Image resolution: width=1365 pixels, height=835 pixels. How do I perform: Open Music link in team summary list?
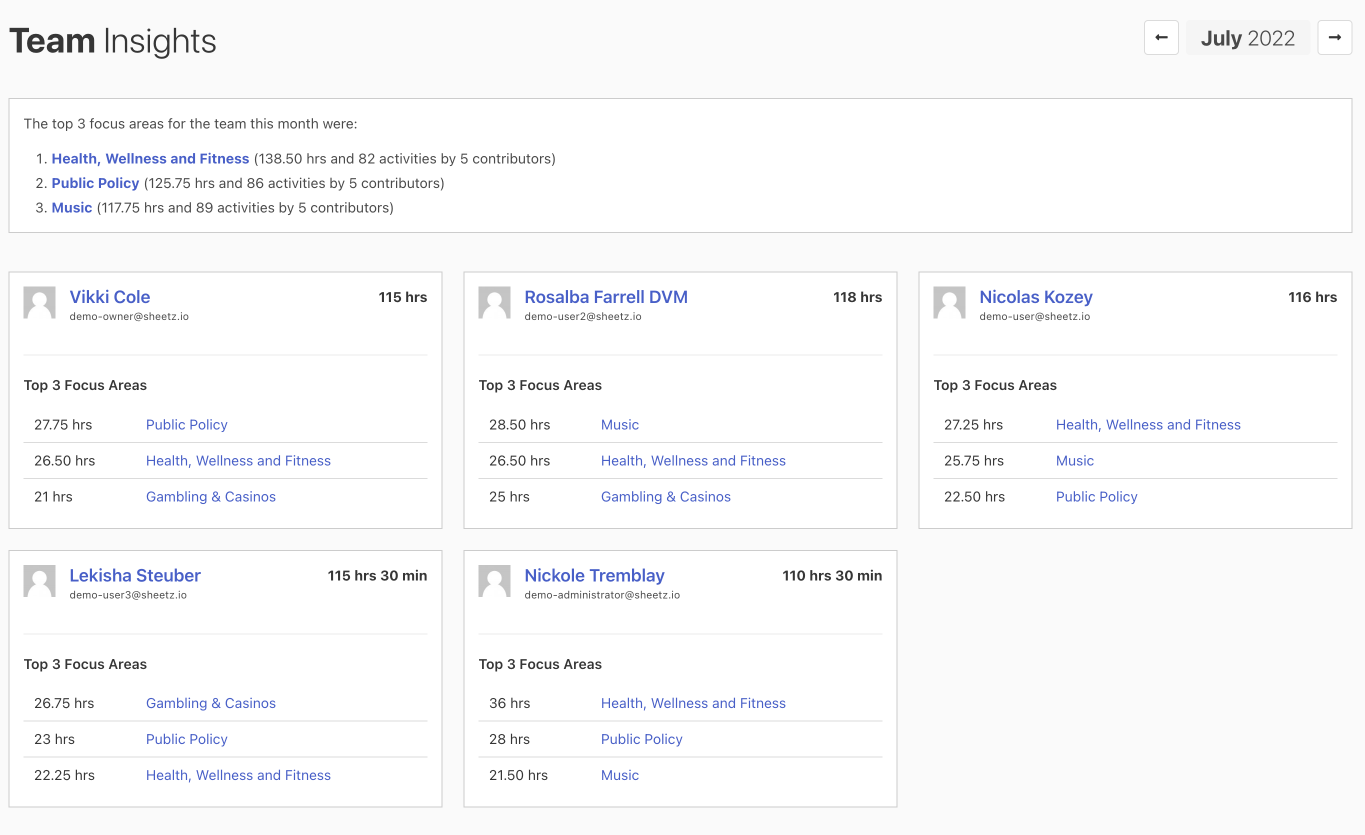coord(72,208)
